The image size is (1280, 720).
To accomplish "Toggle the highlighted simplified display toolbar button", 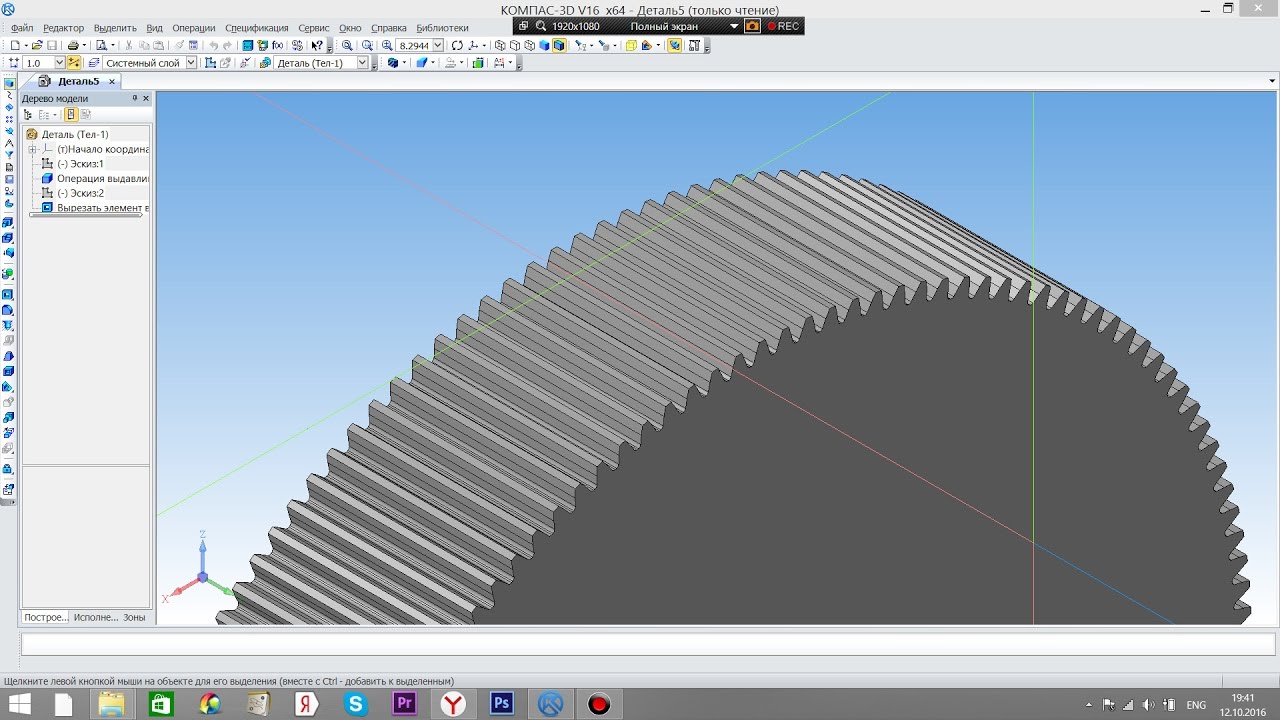I will 677,45.
